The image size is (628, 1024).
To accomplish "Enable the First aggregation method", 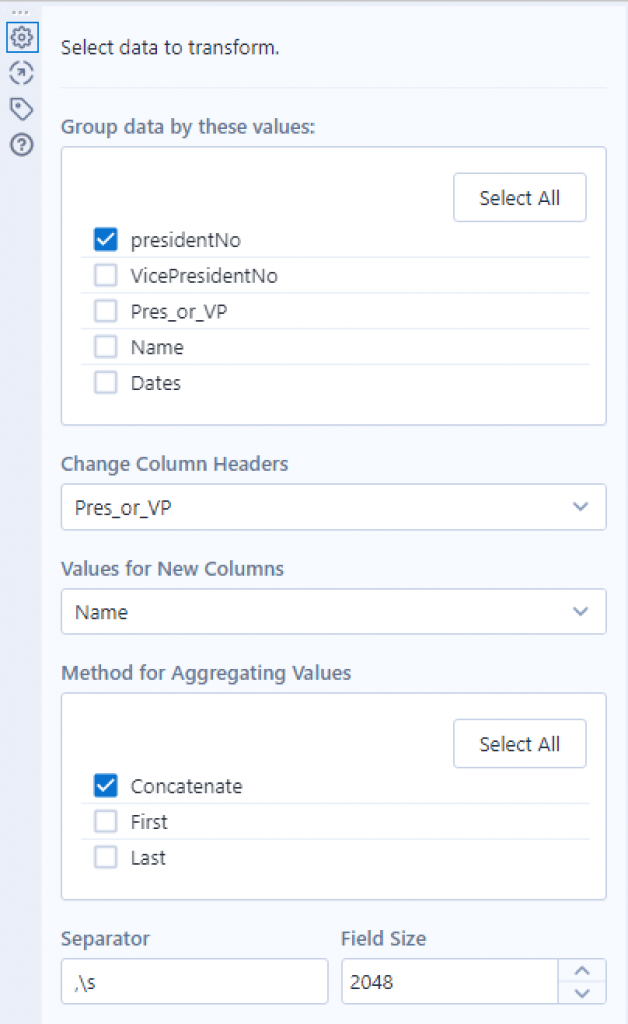I will point(106,822).
